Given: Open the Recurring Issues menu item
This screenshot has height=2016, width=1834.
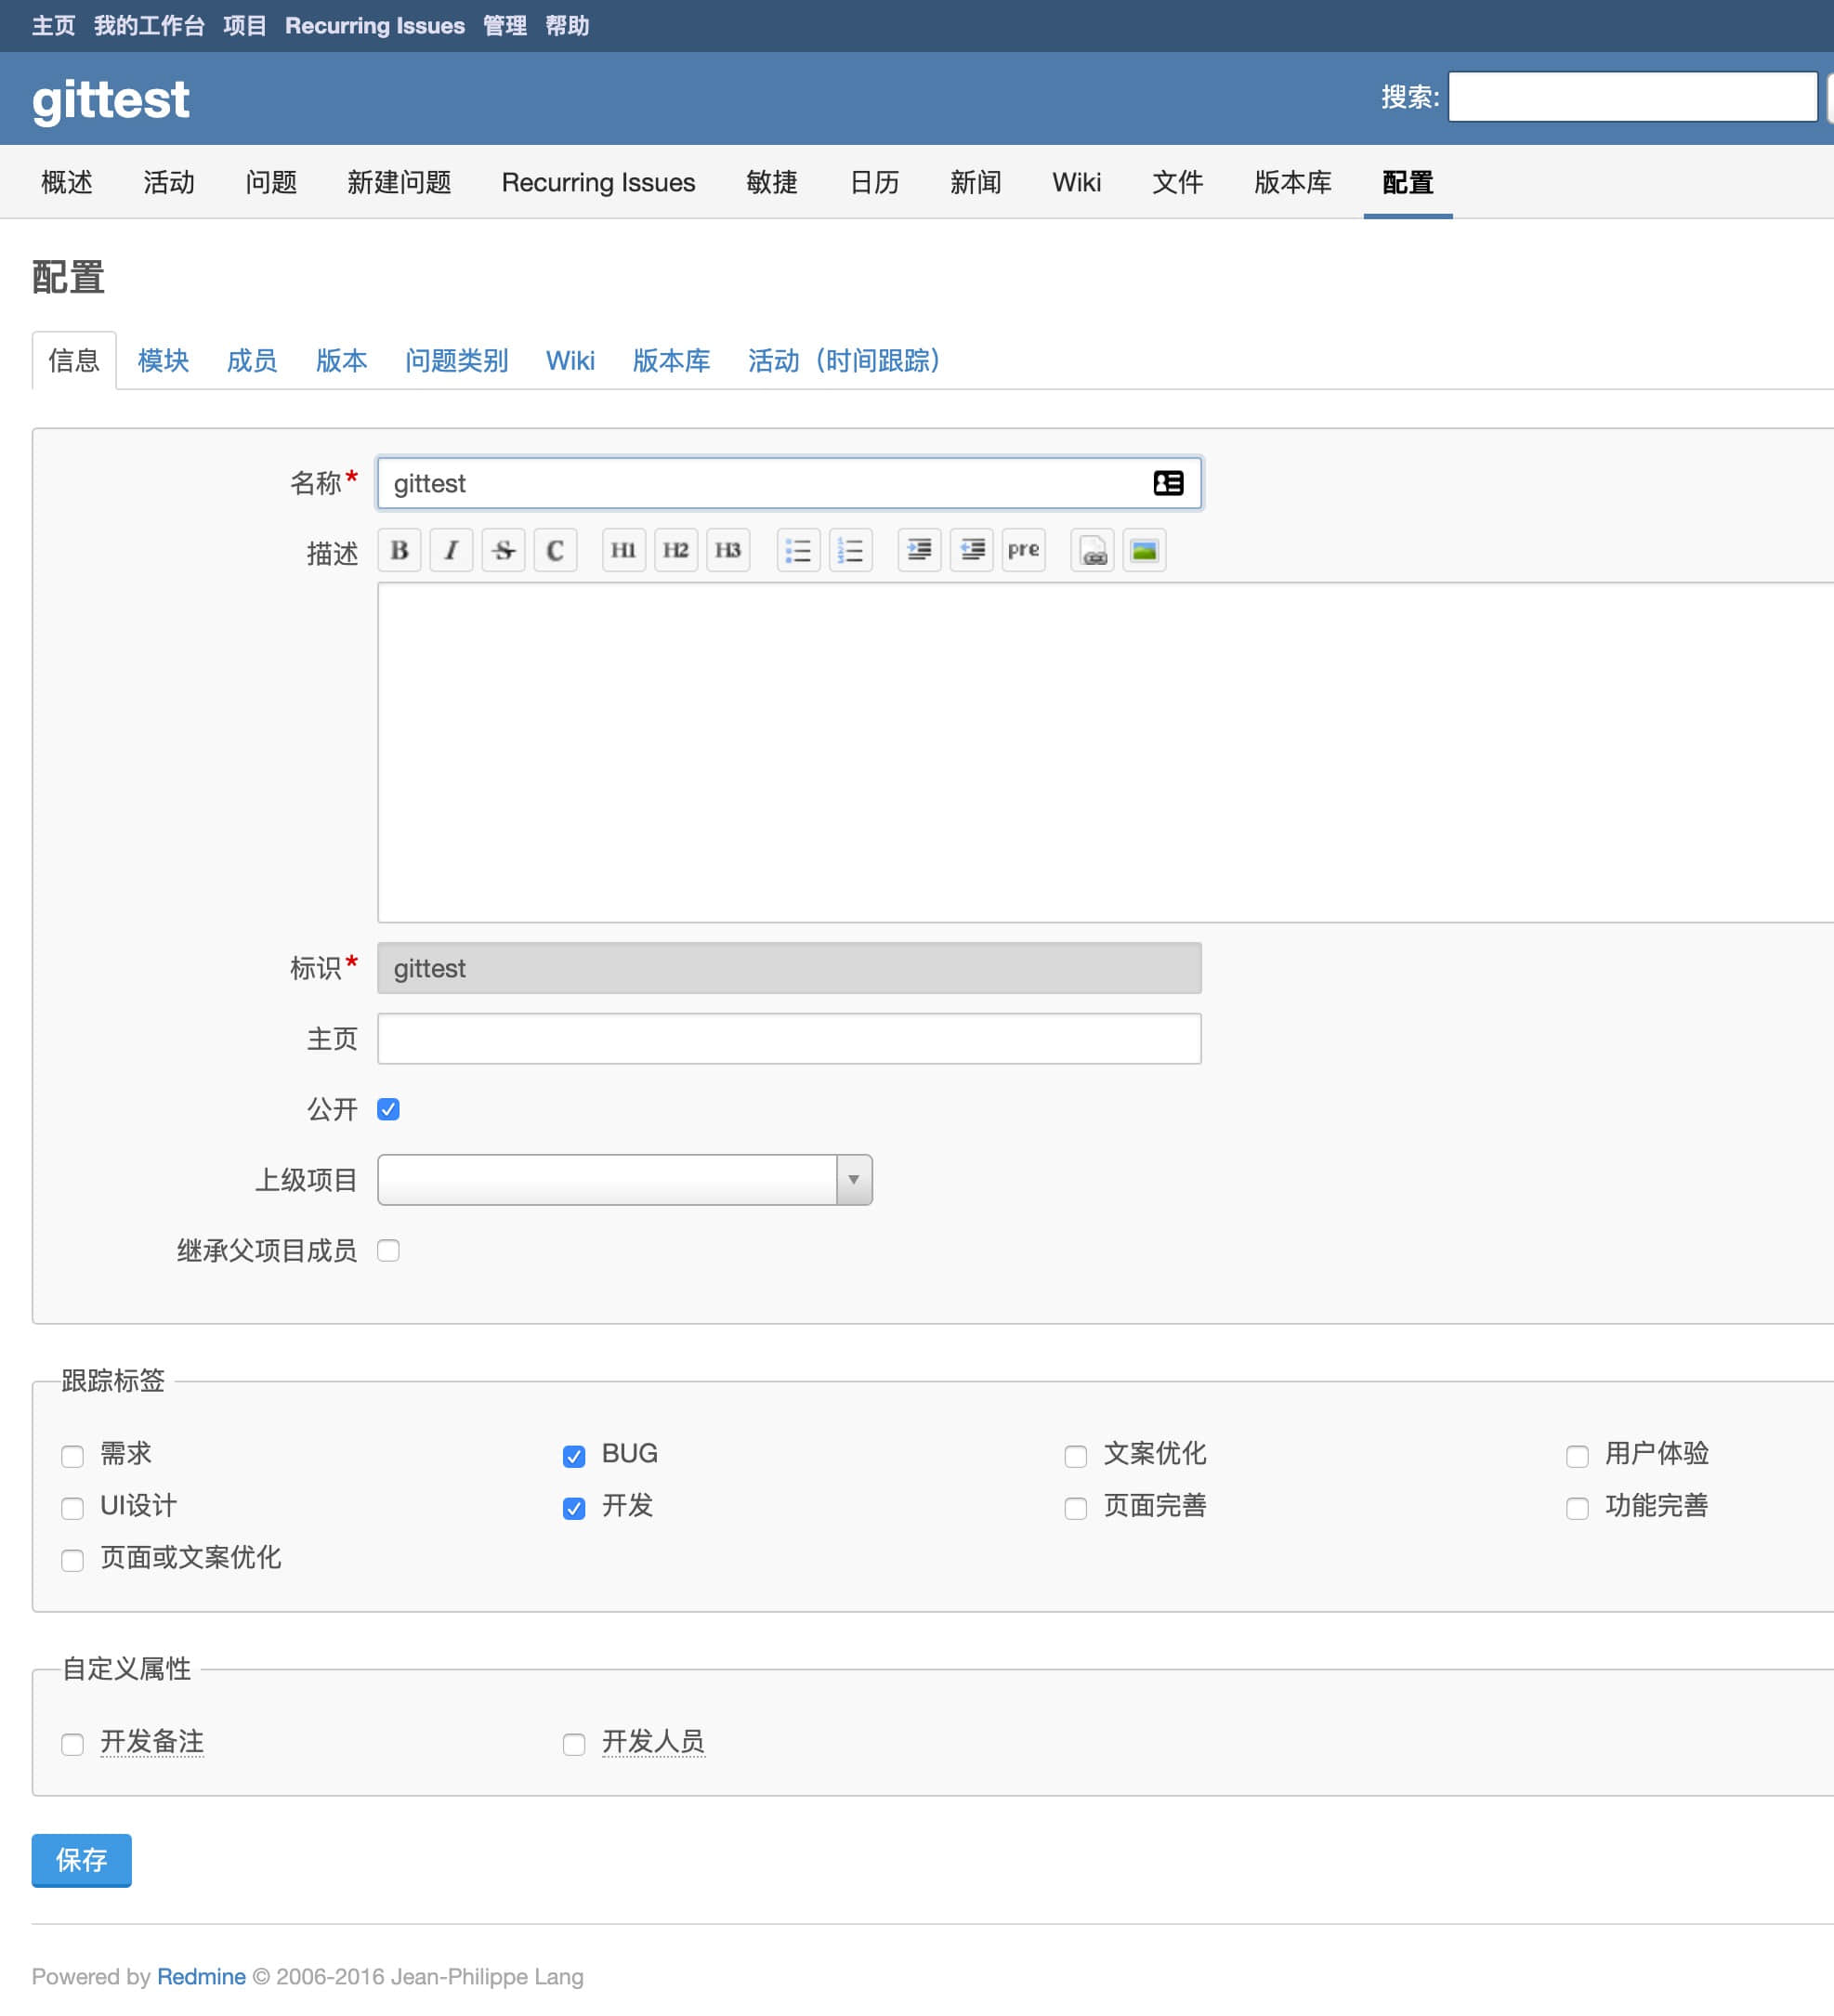Looking at the screenshot, I should click(374, 25).
